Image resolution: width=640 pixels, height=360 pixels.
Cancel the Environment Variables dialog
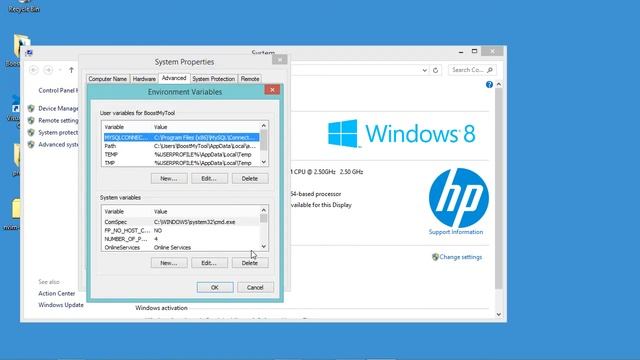coord(256,287)
